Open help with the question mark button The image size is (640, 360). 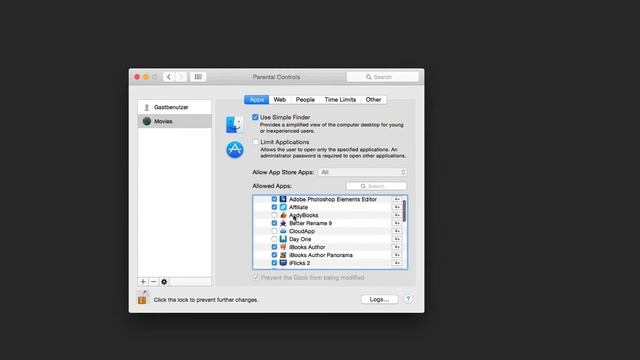[408, 299]
